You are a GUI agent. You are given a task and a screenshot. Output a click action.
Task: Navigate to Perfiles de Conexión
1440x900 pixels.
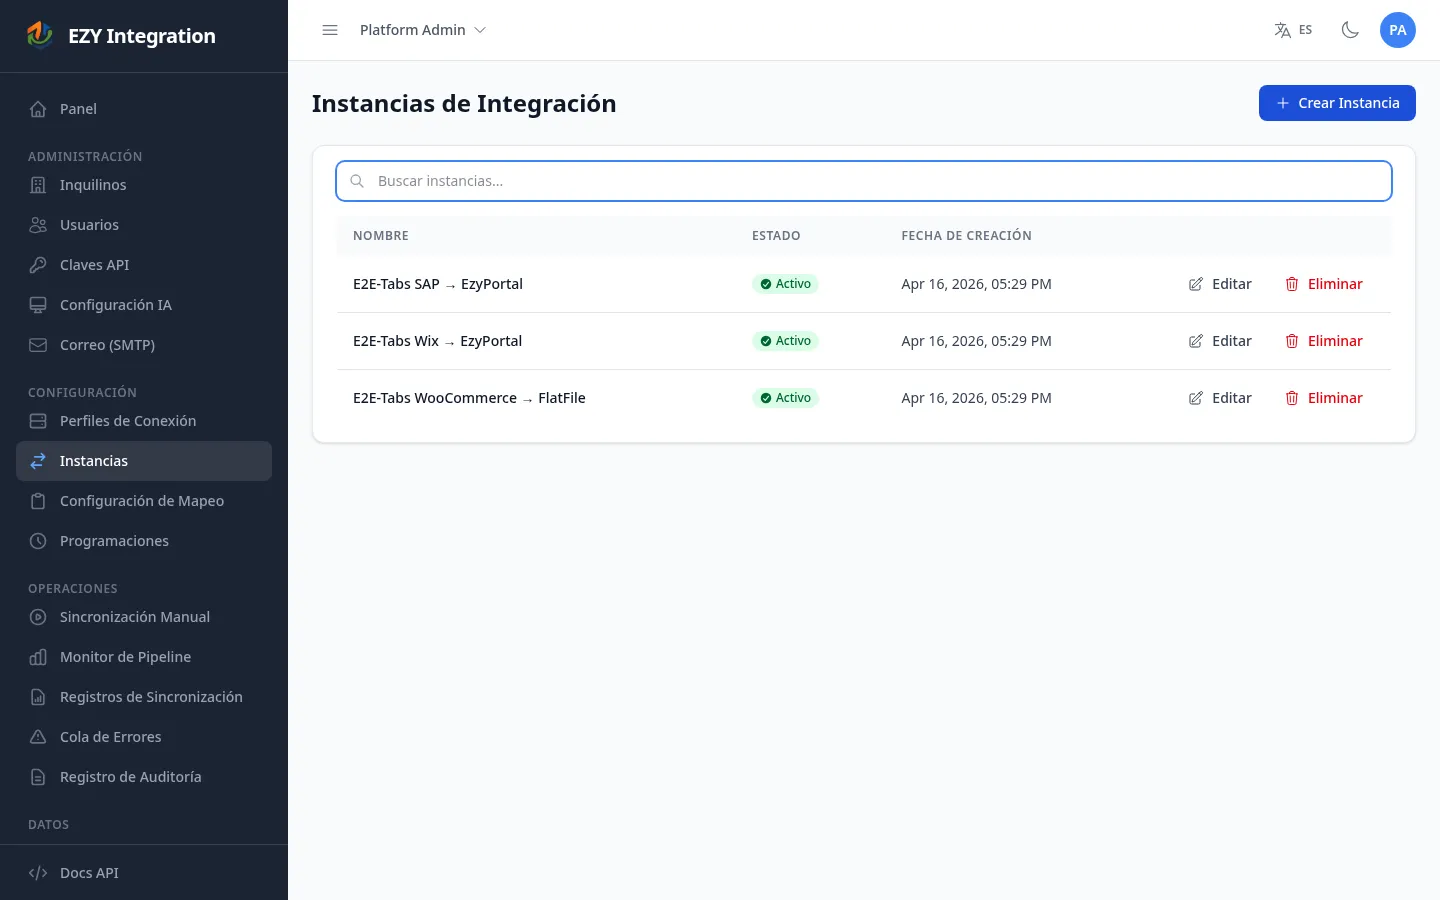click(x=144, y=421)
